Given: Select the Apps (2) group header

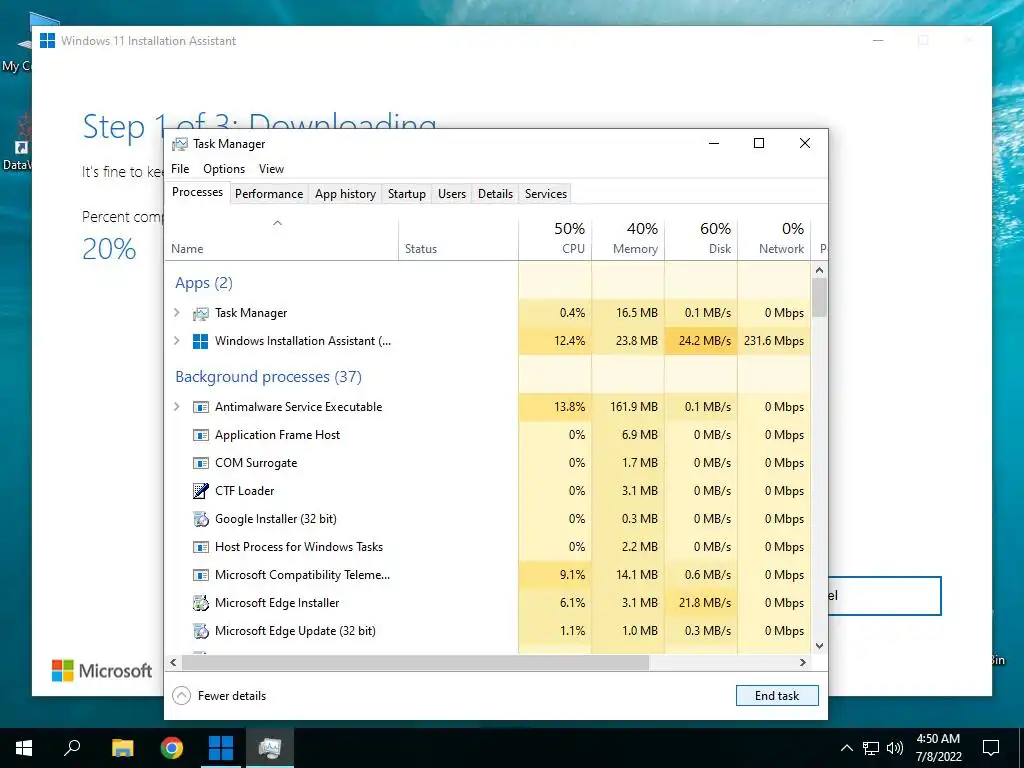Looking at the screenshot, I should pos(204,283).
